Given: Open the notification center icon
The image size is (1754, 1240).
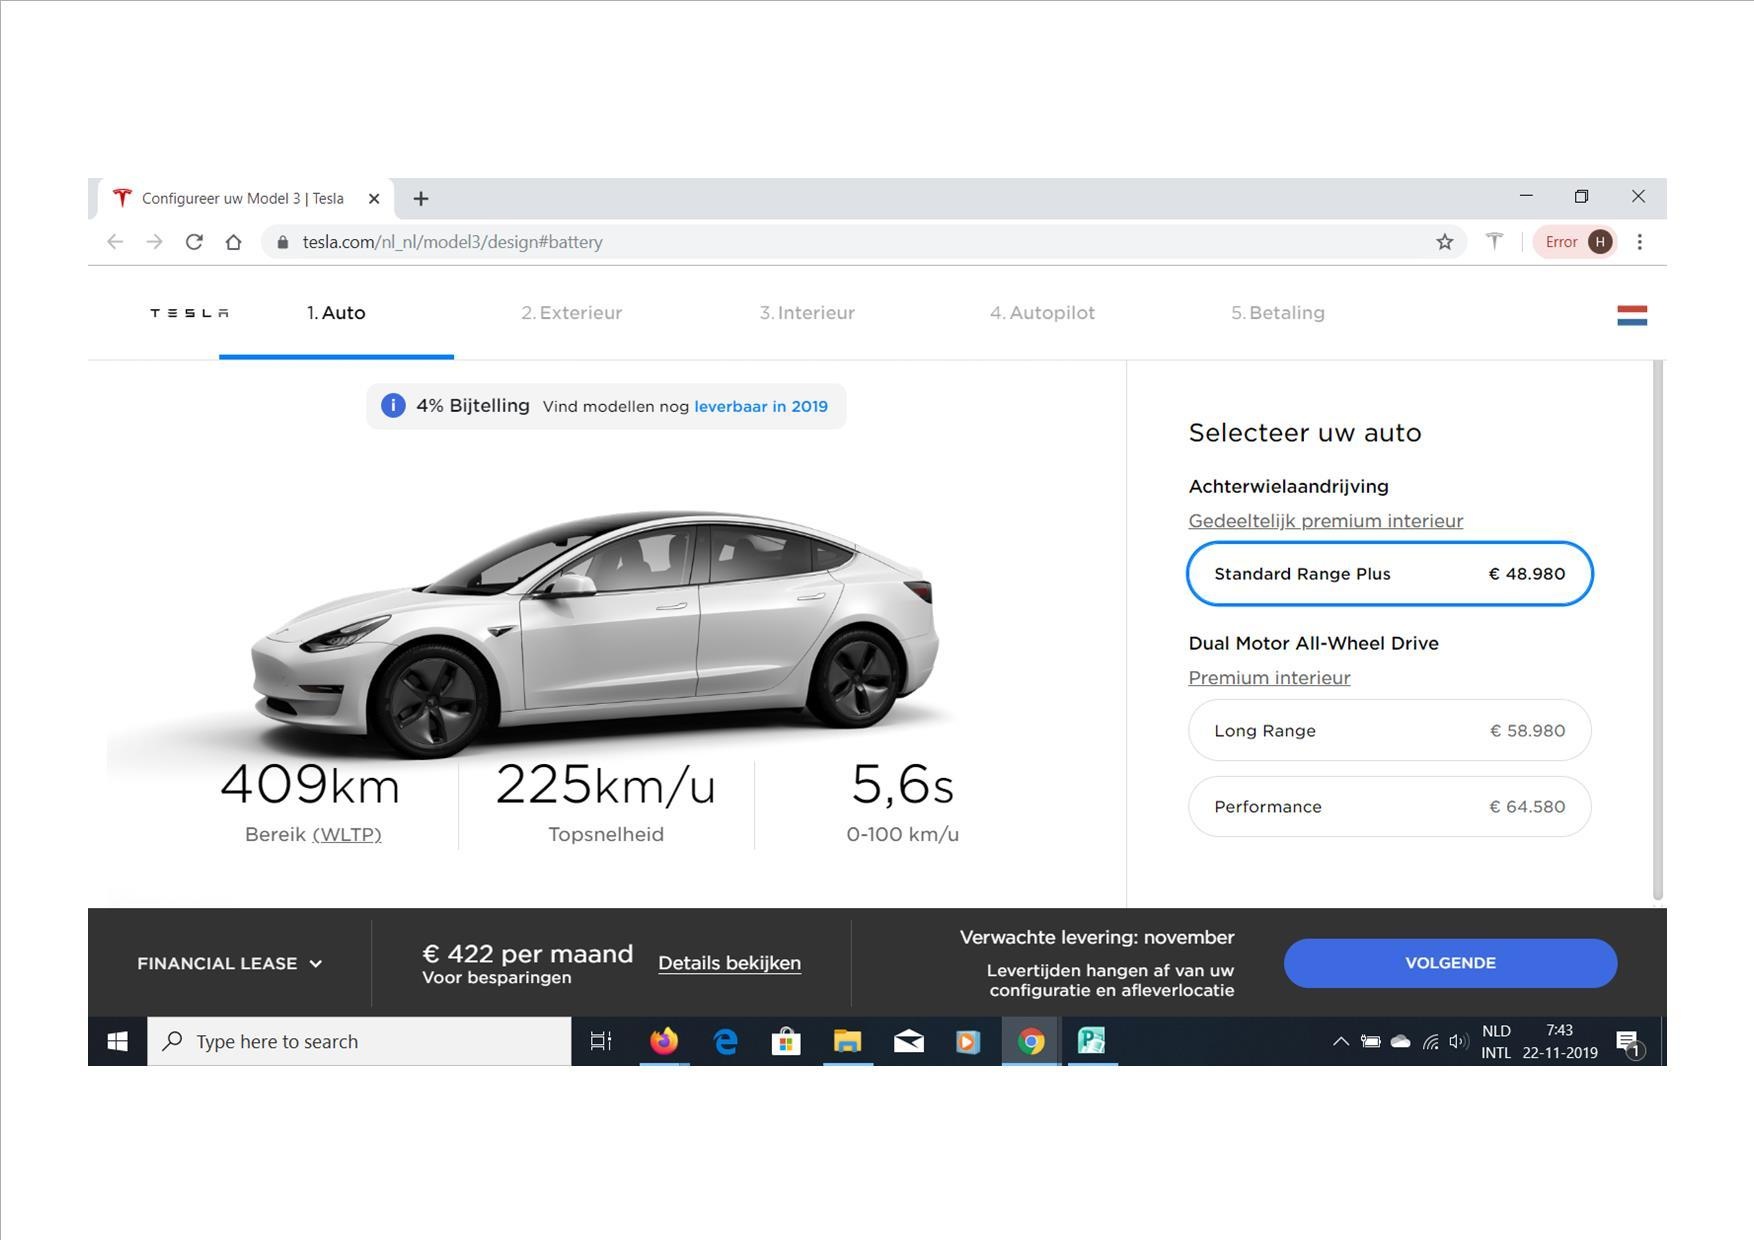Looking at the screenshot, I should coord(1629,1043).
